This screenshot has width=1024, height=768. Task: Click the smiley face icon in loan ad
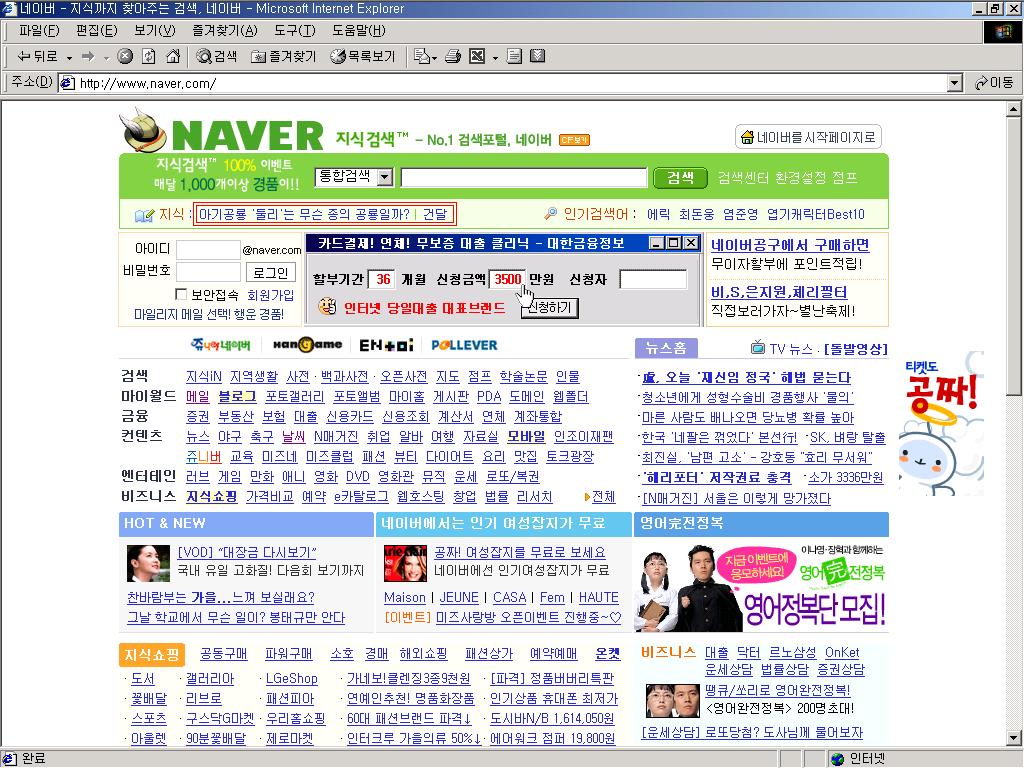tap(327, 306)
